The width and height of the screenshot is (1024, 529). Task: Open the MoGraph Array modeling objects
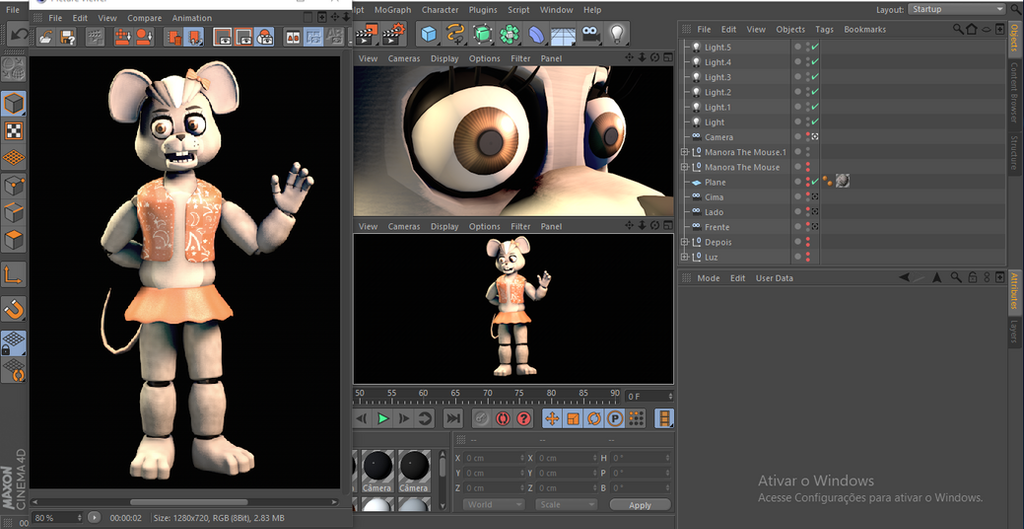click(x=509, y=34)
